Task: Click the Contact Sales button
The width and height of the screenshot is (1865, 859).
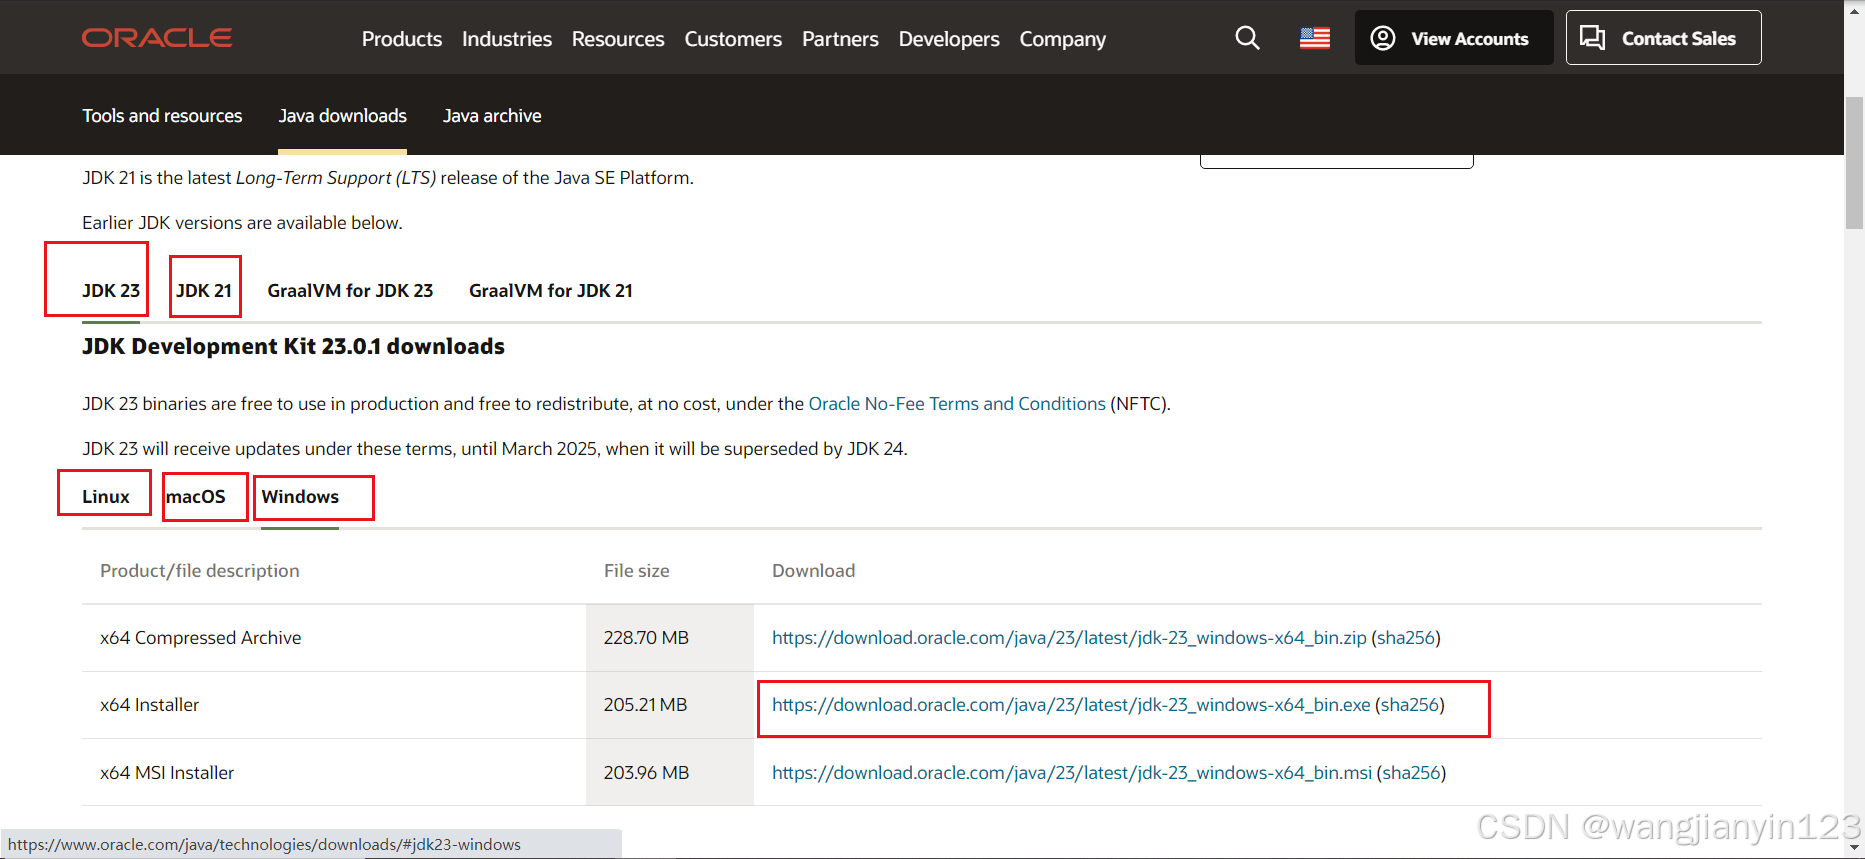Action: pos(1663,38)
